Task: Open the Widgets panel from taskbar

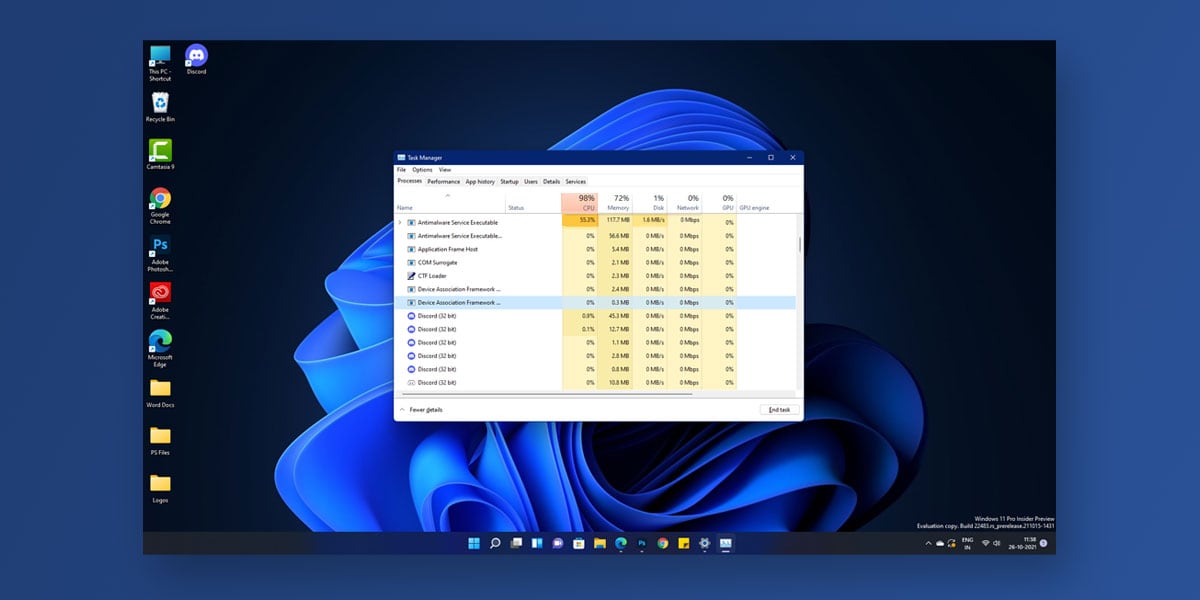Action: point(537,543)
